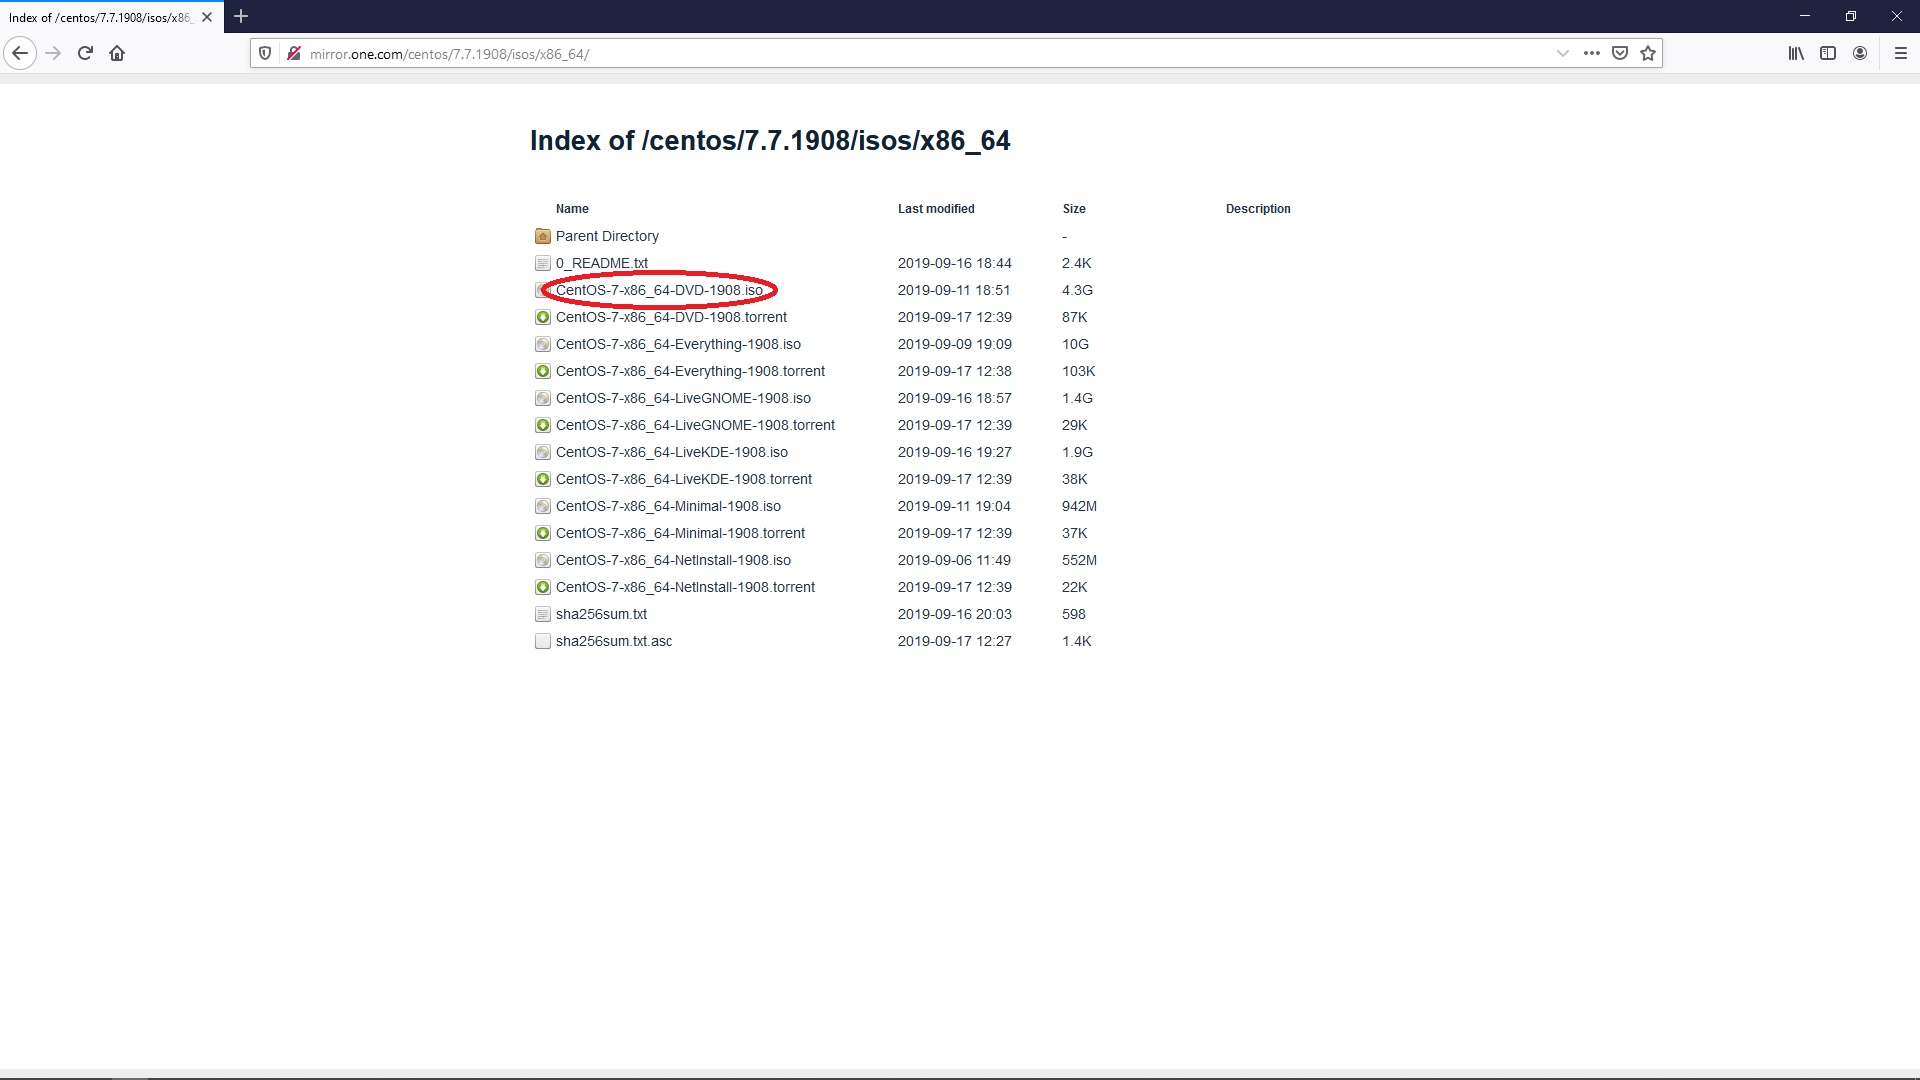This screenshot has height=1080, width=1920.
Task: Expand the address bar history dropdown
Action: (x=1562, y=53)
